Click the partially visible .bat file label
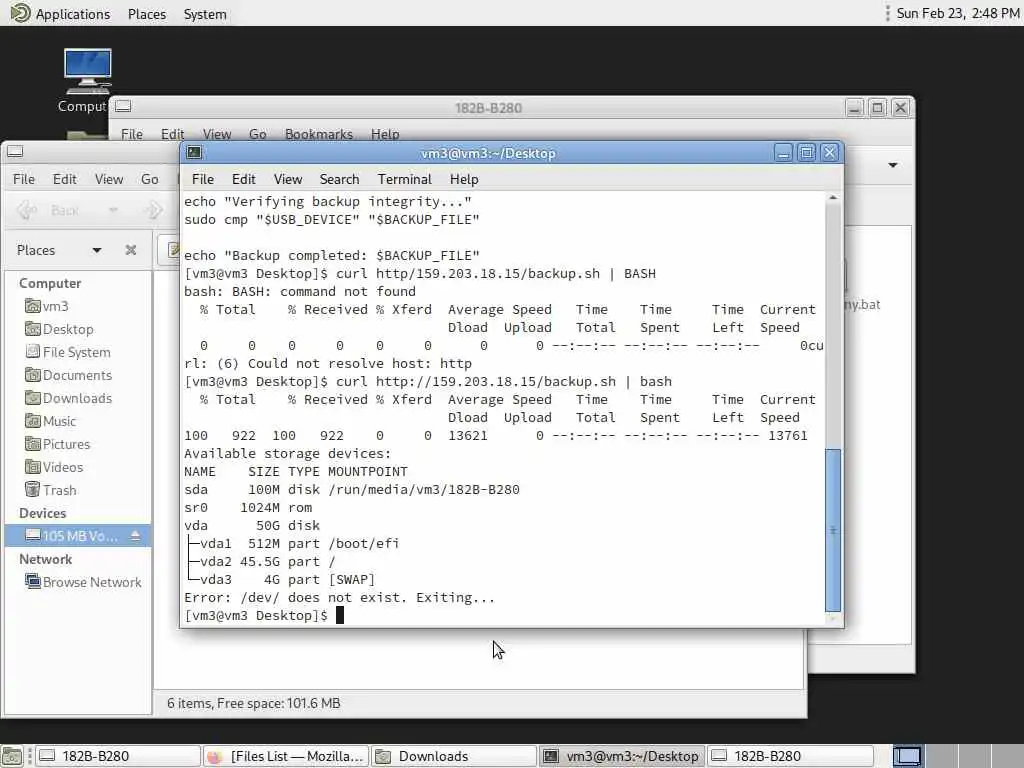 862,304
